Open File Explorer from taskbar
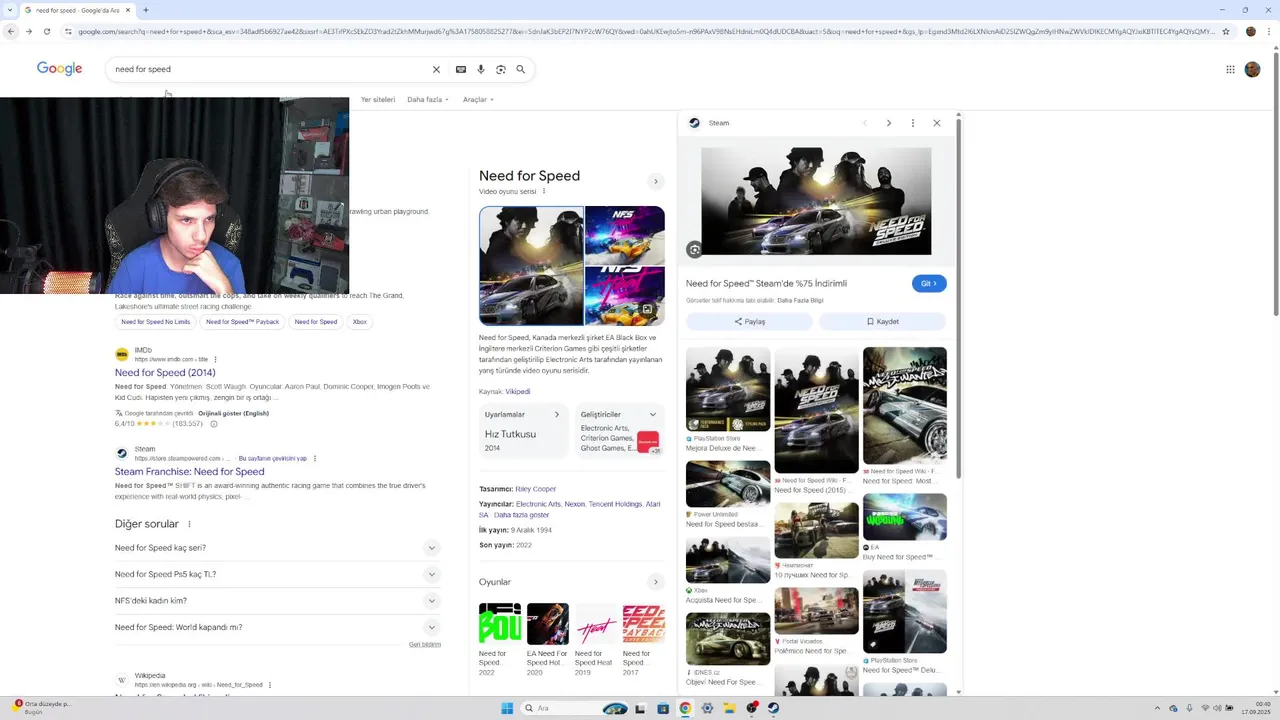The height and width of the screenshot is (720, 1280). pos(729,708)
